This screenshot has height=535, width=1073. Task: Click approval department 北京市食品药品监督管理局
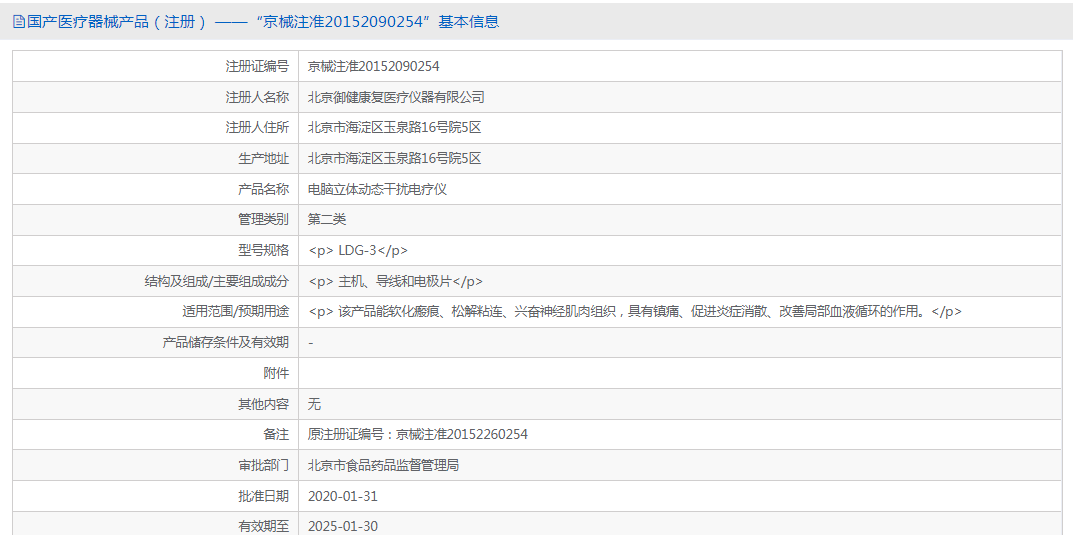click(383, 465)
